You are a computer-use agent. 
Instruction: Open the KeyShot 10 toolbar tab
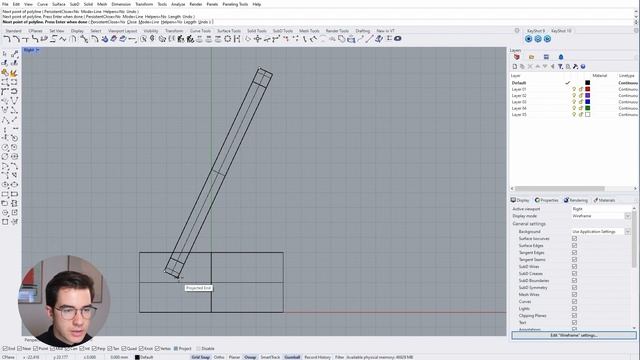click(561, 31)
